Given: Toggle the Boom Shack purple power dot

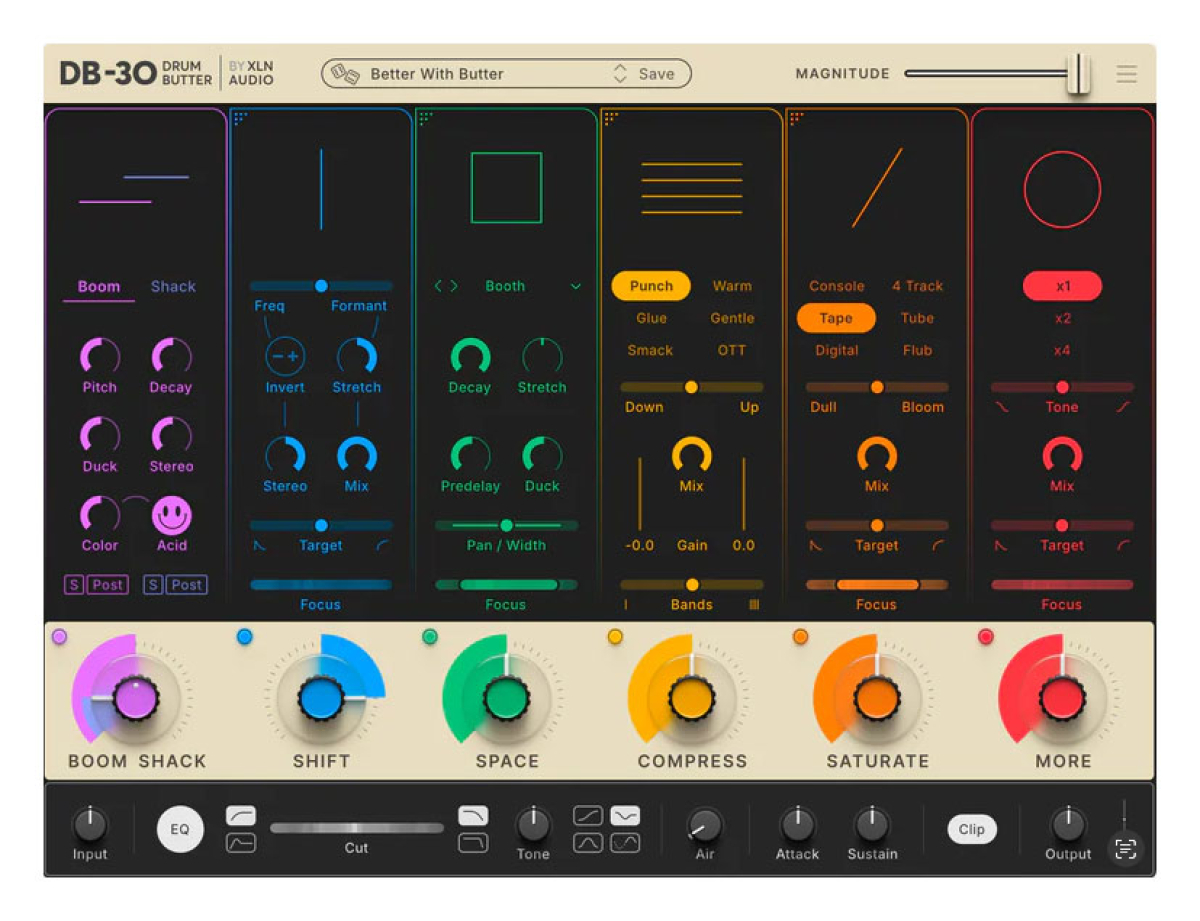Looking at the screenshot, I should coord(59,636).
